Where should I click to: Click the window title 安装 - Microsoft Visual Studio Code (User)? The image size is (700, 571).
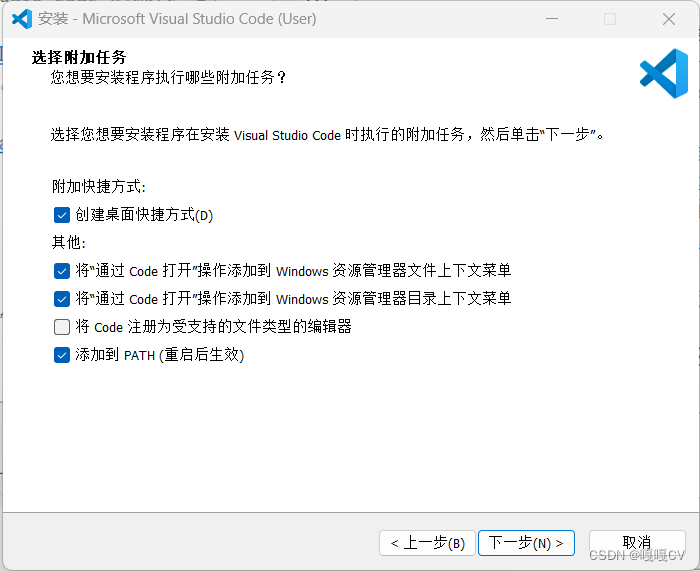pos(177,19)
